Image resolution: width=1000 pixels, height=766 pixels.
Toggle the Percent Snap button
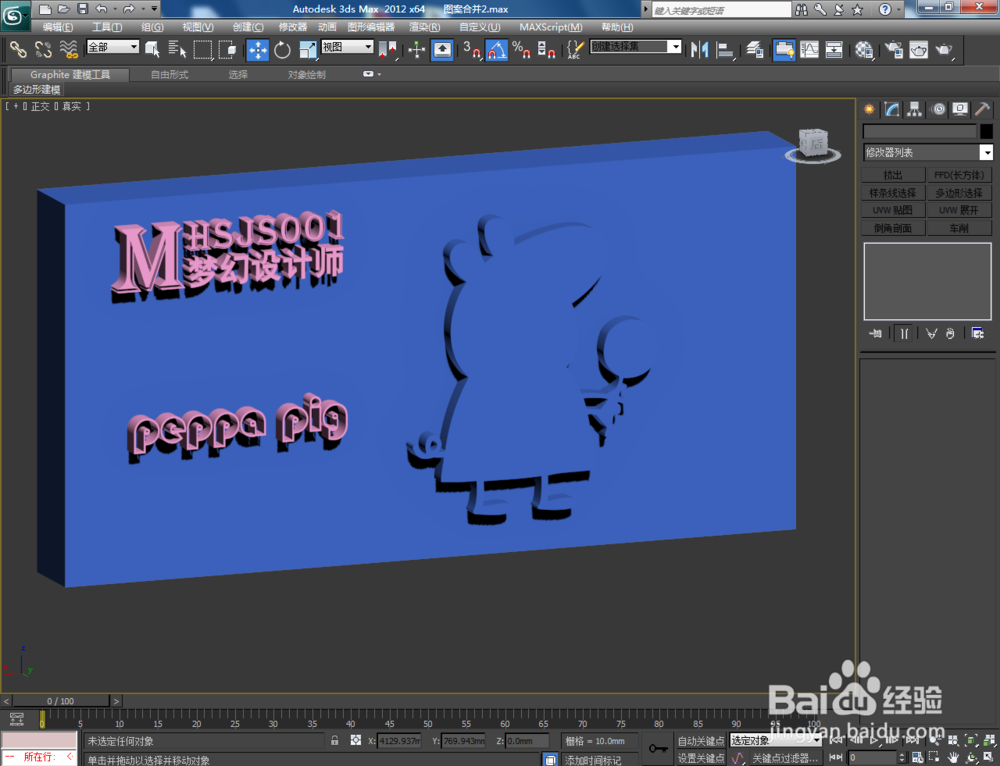pos(522,49)
